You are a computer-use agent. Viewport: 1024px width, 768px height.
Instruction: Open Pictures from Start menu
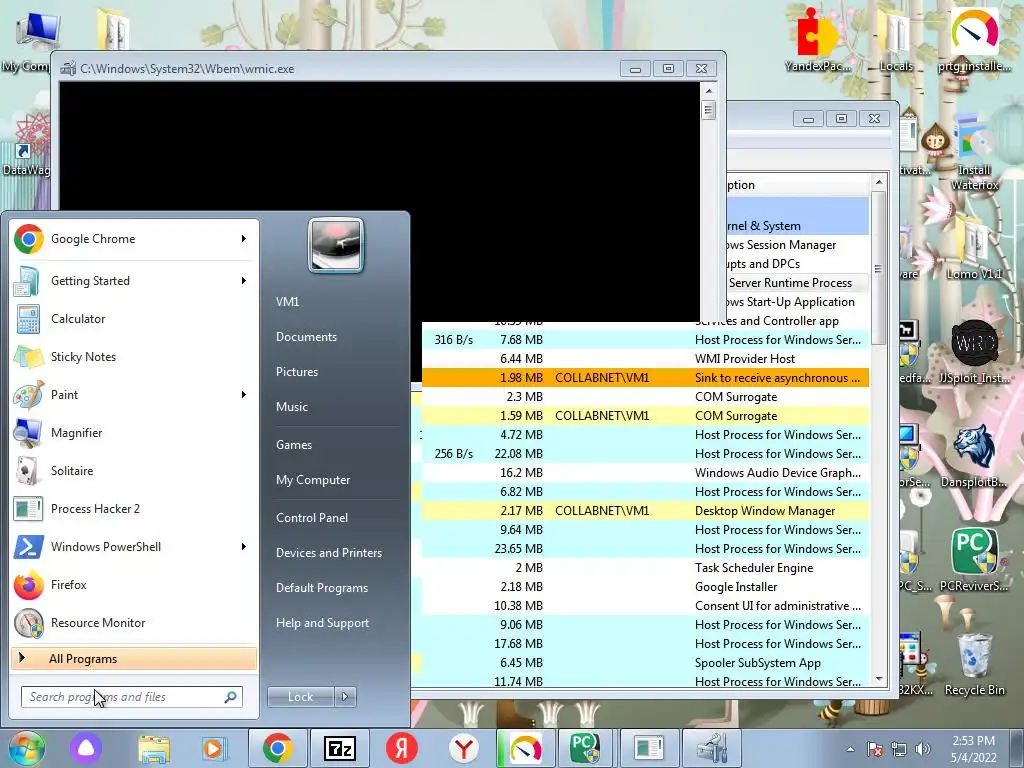296,372
